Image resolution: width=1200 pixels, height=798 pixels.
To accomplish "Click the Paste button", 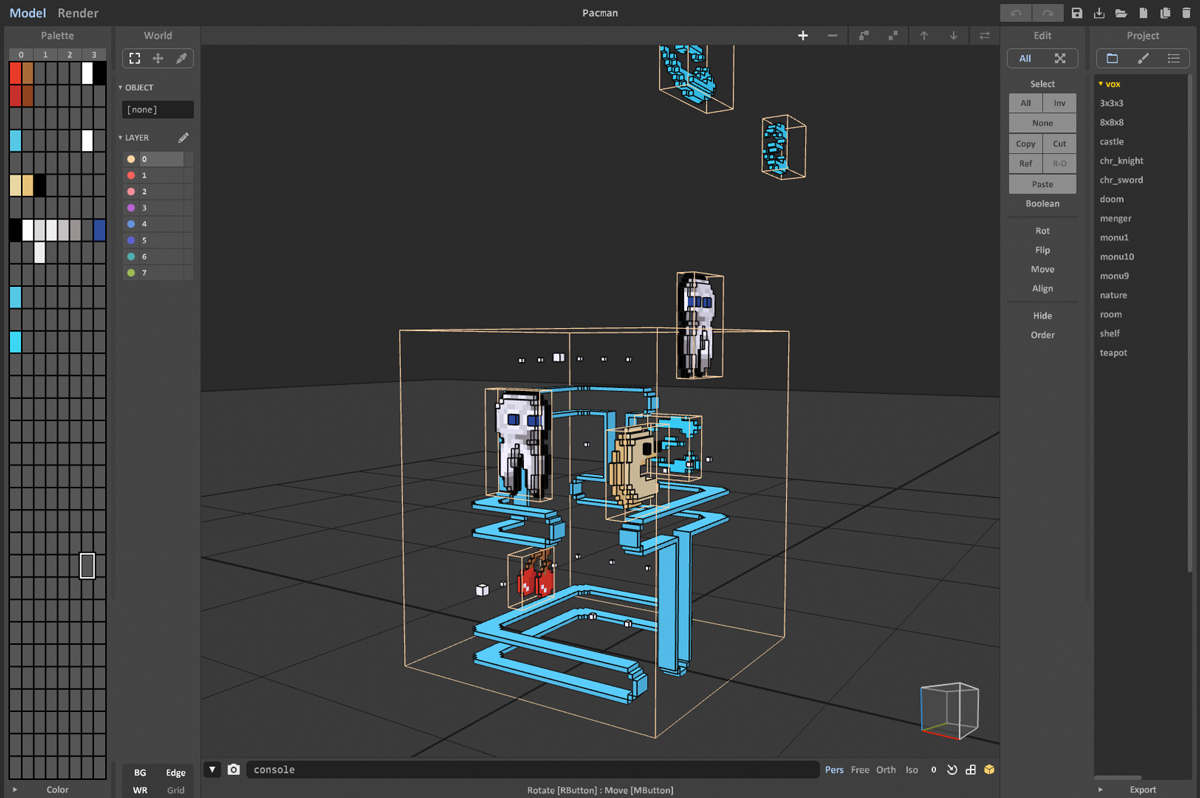I will pos(1042,184).
